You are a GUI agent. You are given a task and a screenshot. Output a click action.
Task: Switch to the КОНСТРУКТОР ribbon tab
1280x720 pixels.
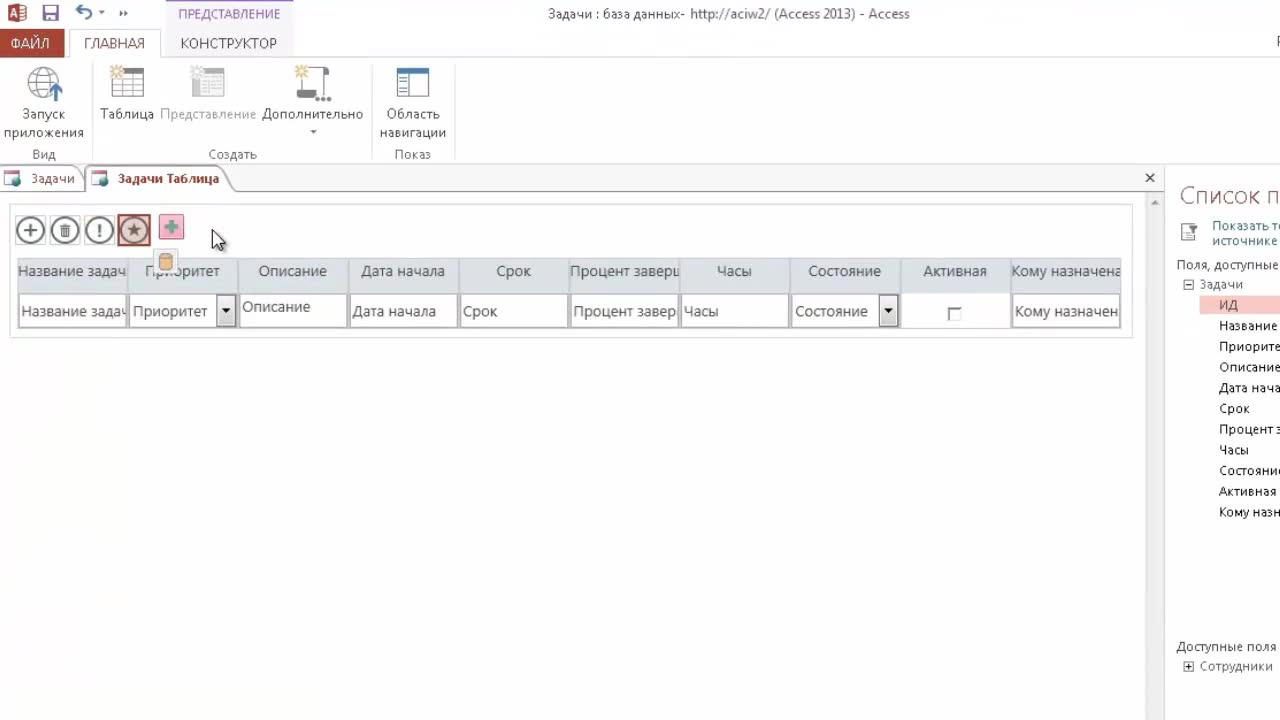click(228, 44)
